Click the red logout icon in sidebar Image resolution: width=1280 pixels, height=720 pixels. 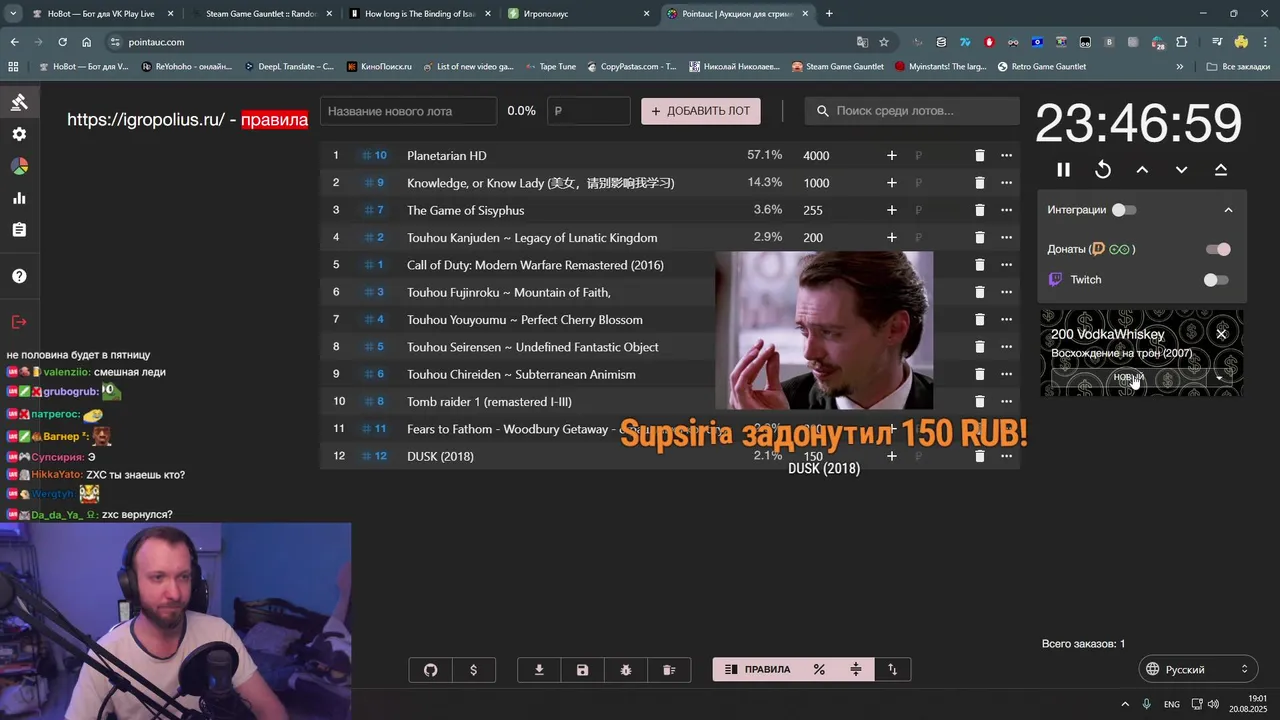point(19,321)
